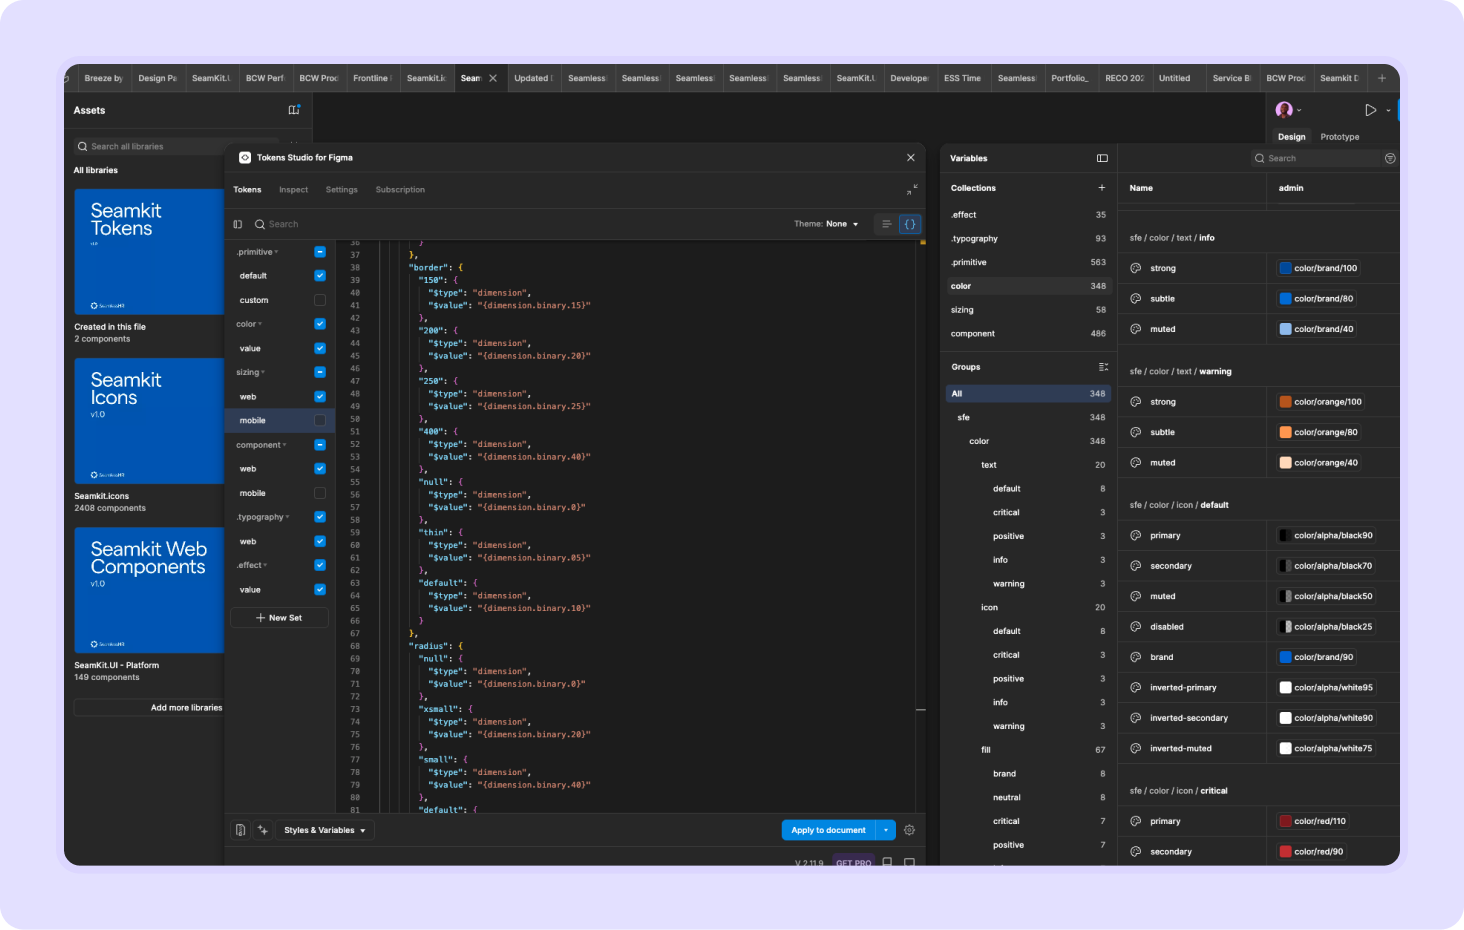This screenshot has width=1464, height=930.
Task: Collapse the component token set group arrow
Action: [x=285, y=446]
